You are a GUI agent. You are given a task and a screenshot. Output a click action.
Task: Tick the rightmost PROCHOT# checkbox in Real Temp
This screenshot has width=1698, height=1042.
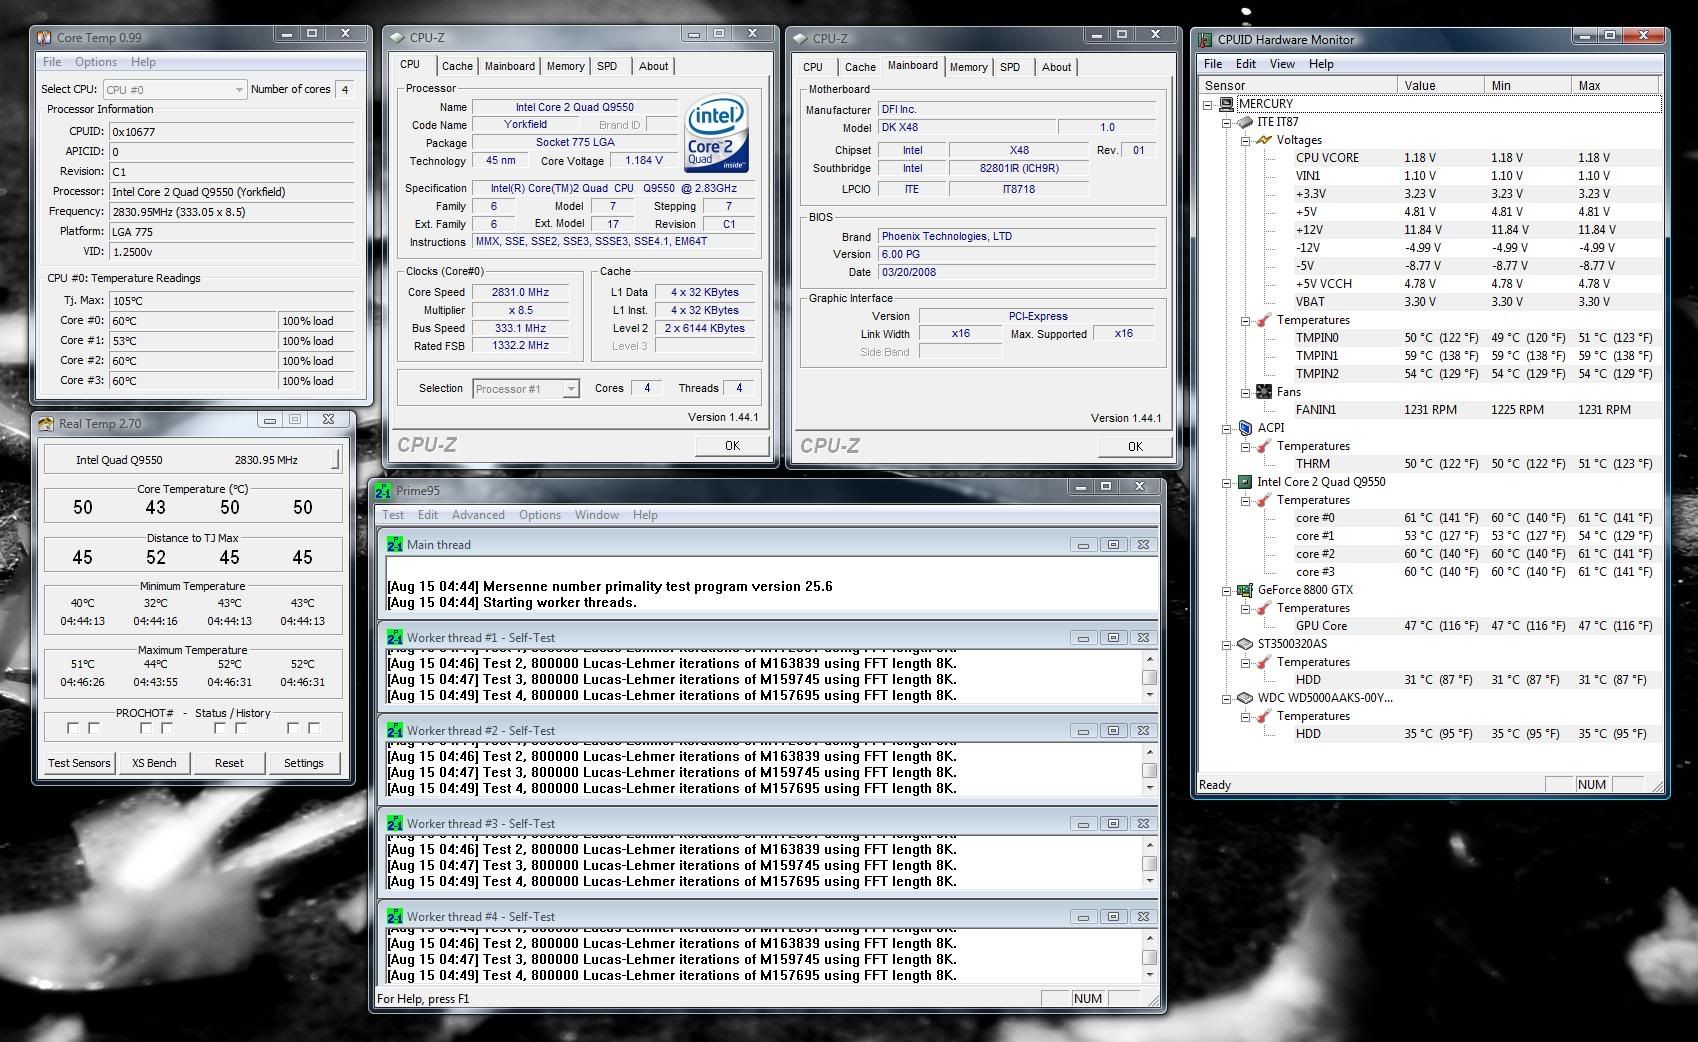[x=314, y=728]
